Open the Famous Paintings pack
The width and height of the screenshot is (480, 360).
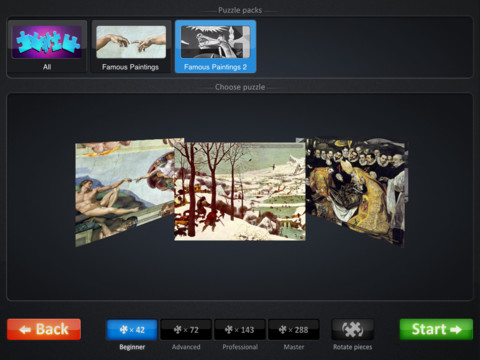131,46
